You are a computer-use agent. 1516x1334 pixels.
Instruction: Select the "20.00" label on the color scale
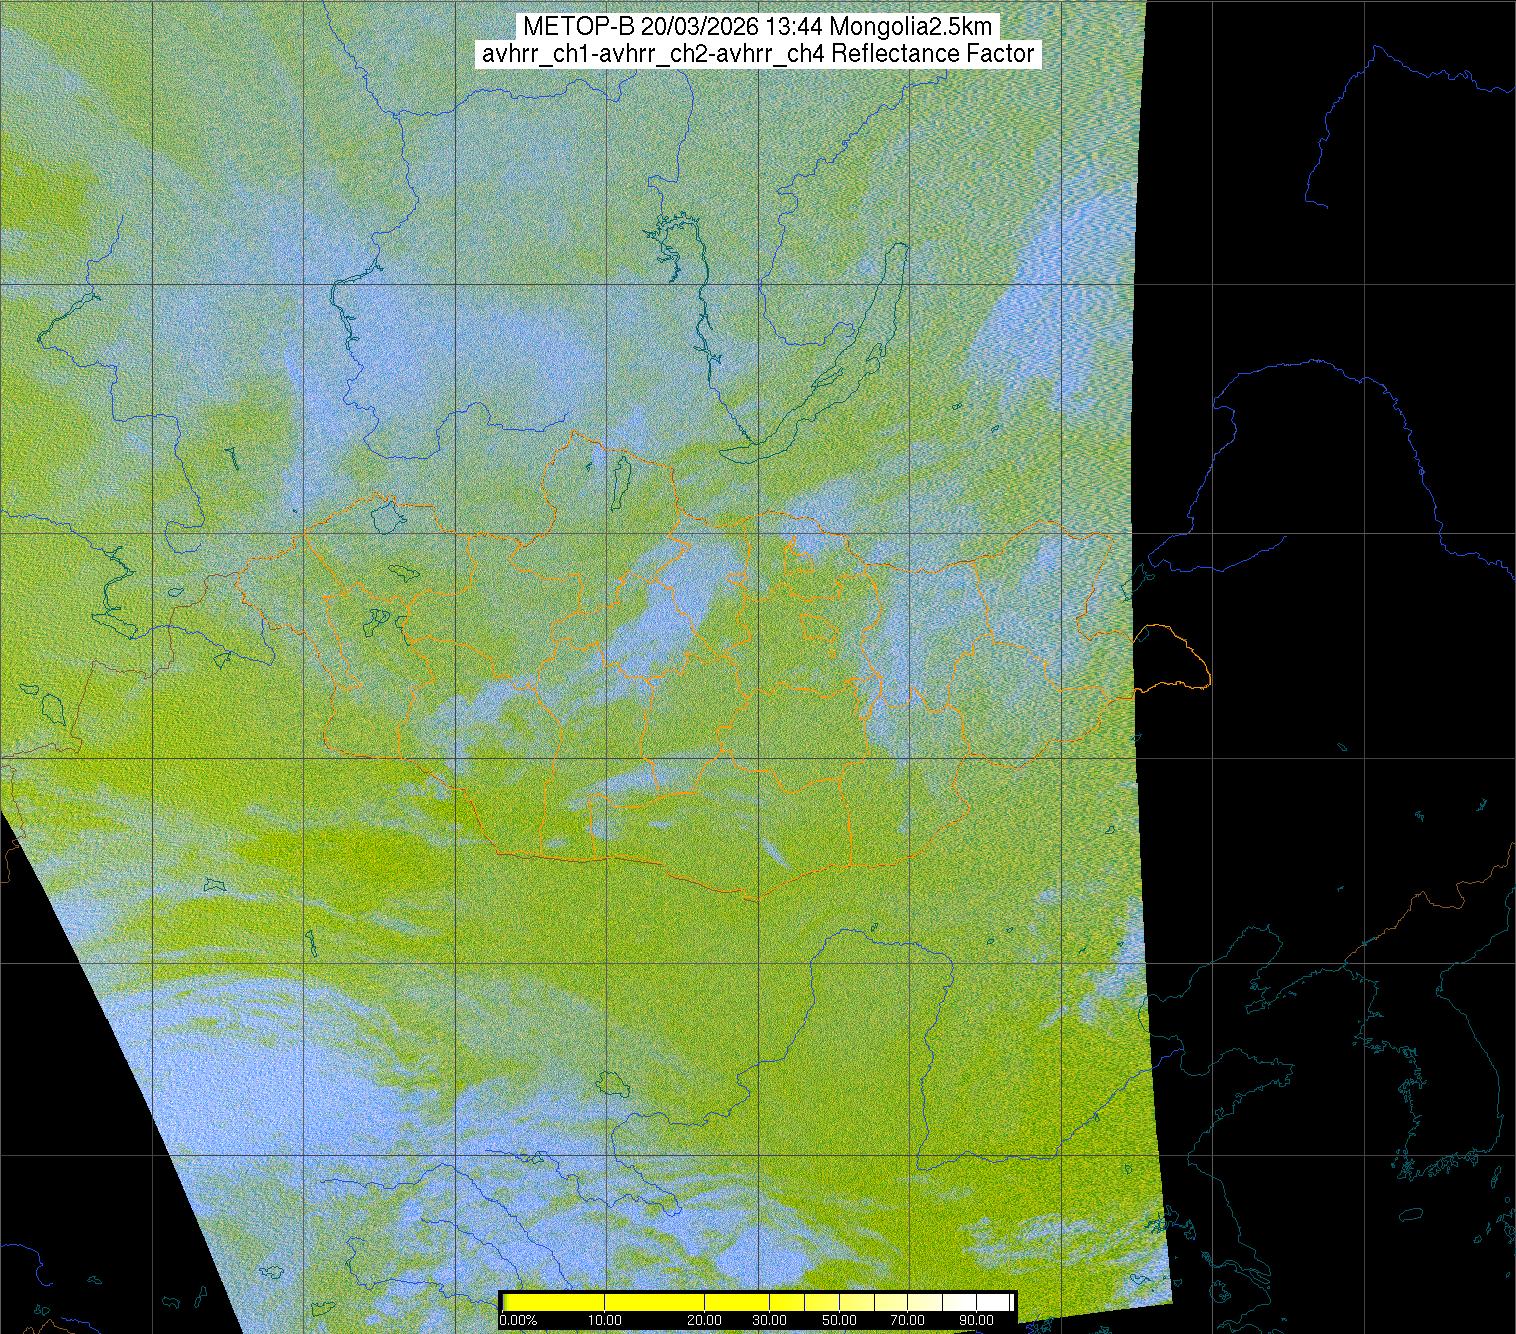click(706, 1320)
